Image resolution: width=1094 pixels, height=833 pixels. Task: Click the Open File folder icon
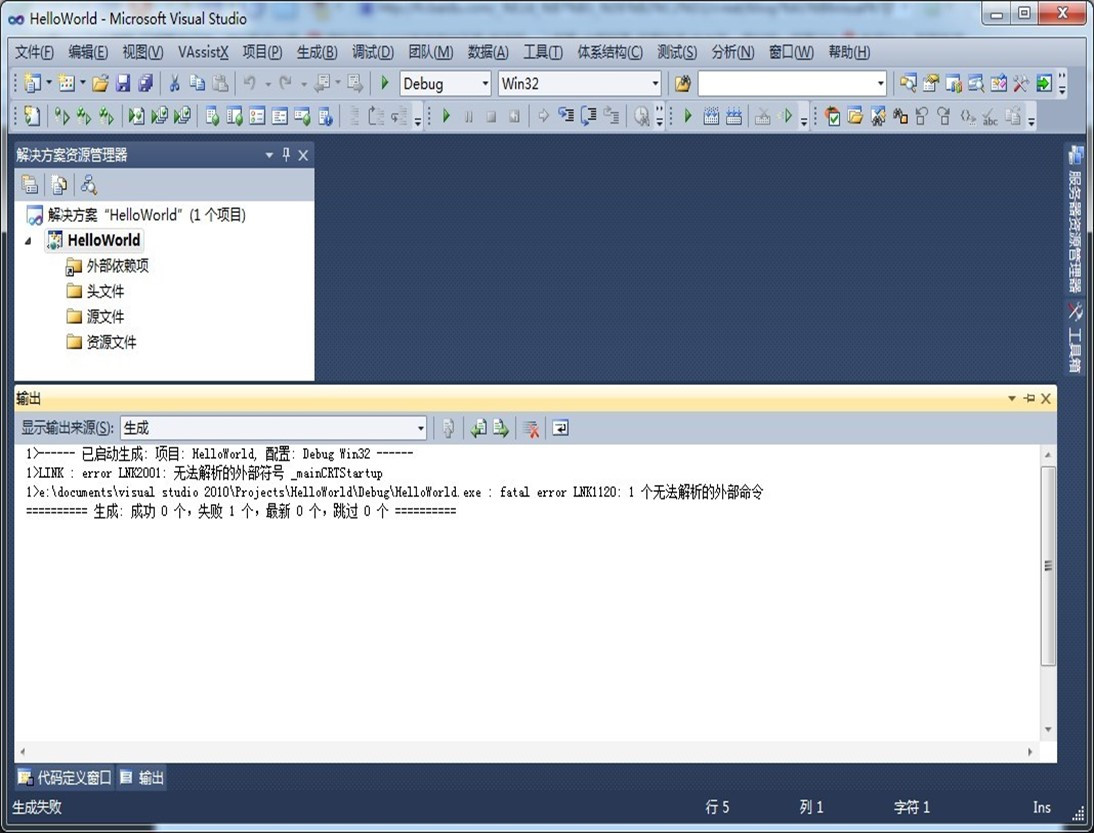100,84
